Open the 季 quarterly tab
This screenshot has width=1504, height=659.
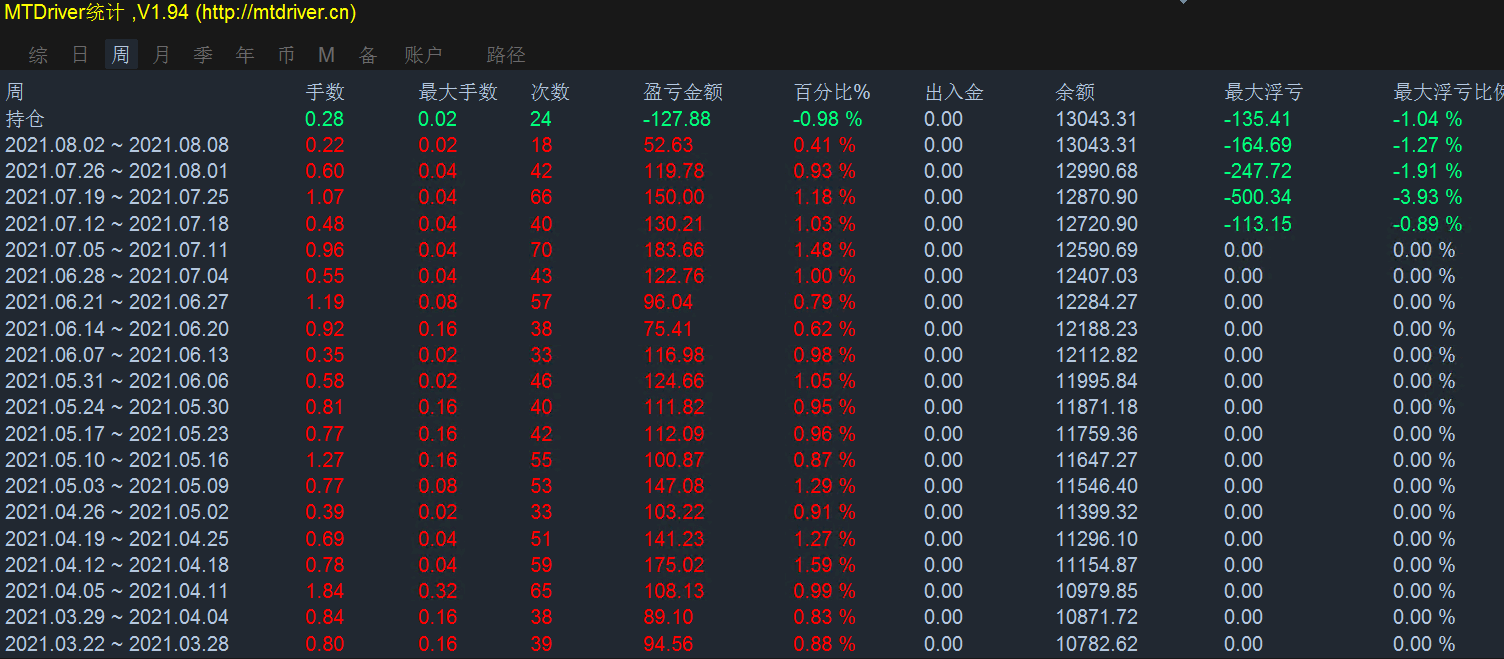click(203, 55)
